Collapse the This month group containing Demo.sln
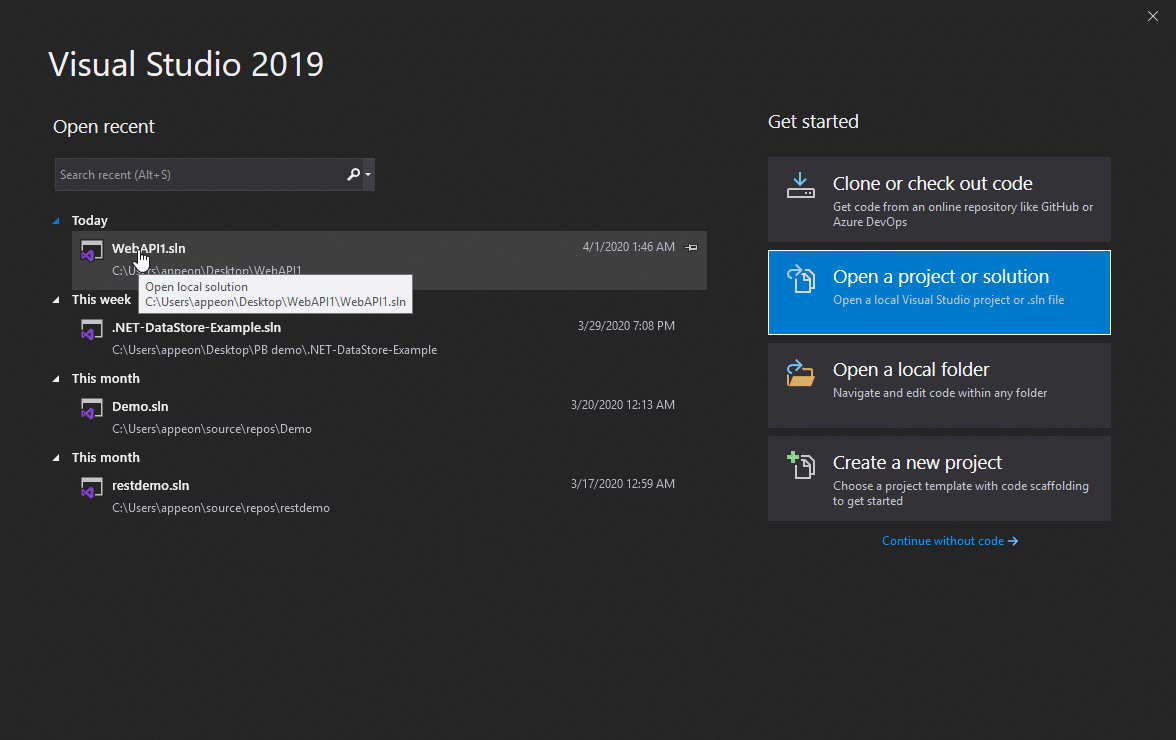Image resolution: width=1176 pixels, height=740 pixels. pyautogui.click(x=56, y=379)
